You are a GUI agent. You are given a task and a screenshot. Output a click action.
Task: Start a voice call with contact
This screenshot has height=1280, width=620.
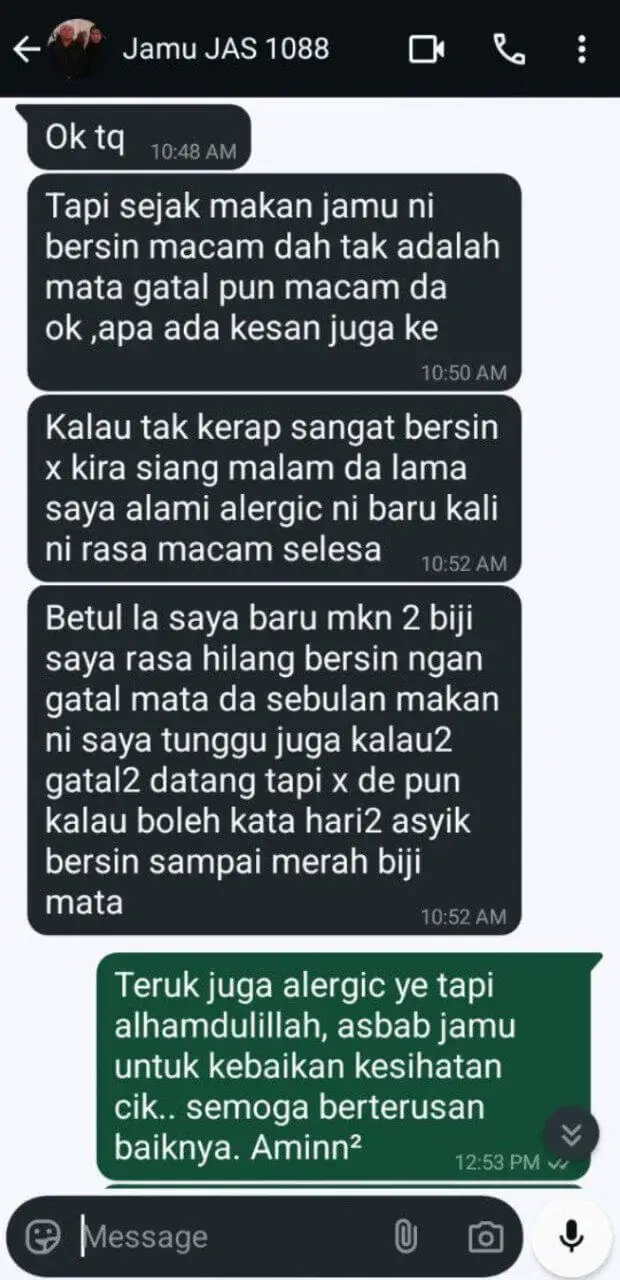509,49
